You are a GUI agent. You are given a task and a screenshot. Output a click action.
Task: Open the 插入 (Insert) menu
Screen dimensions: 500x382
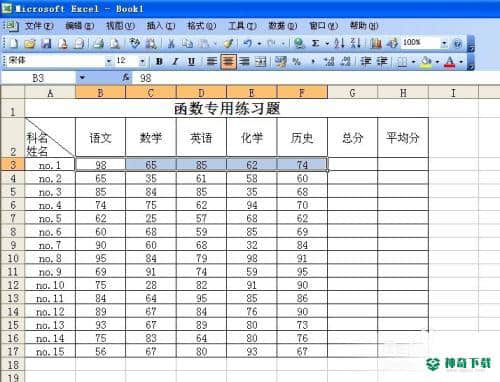pos(161,26)
